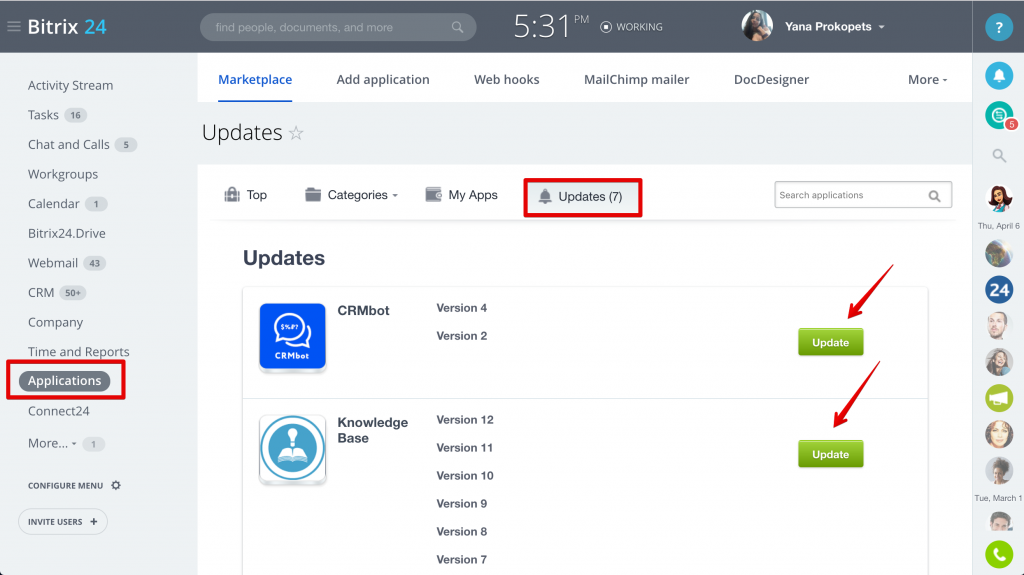Image resolution: width=1024 pixels, height=575 pixels.
Task: Click the Knowledge Base app icon
Action: [293, 449]
